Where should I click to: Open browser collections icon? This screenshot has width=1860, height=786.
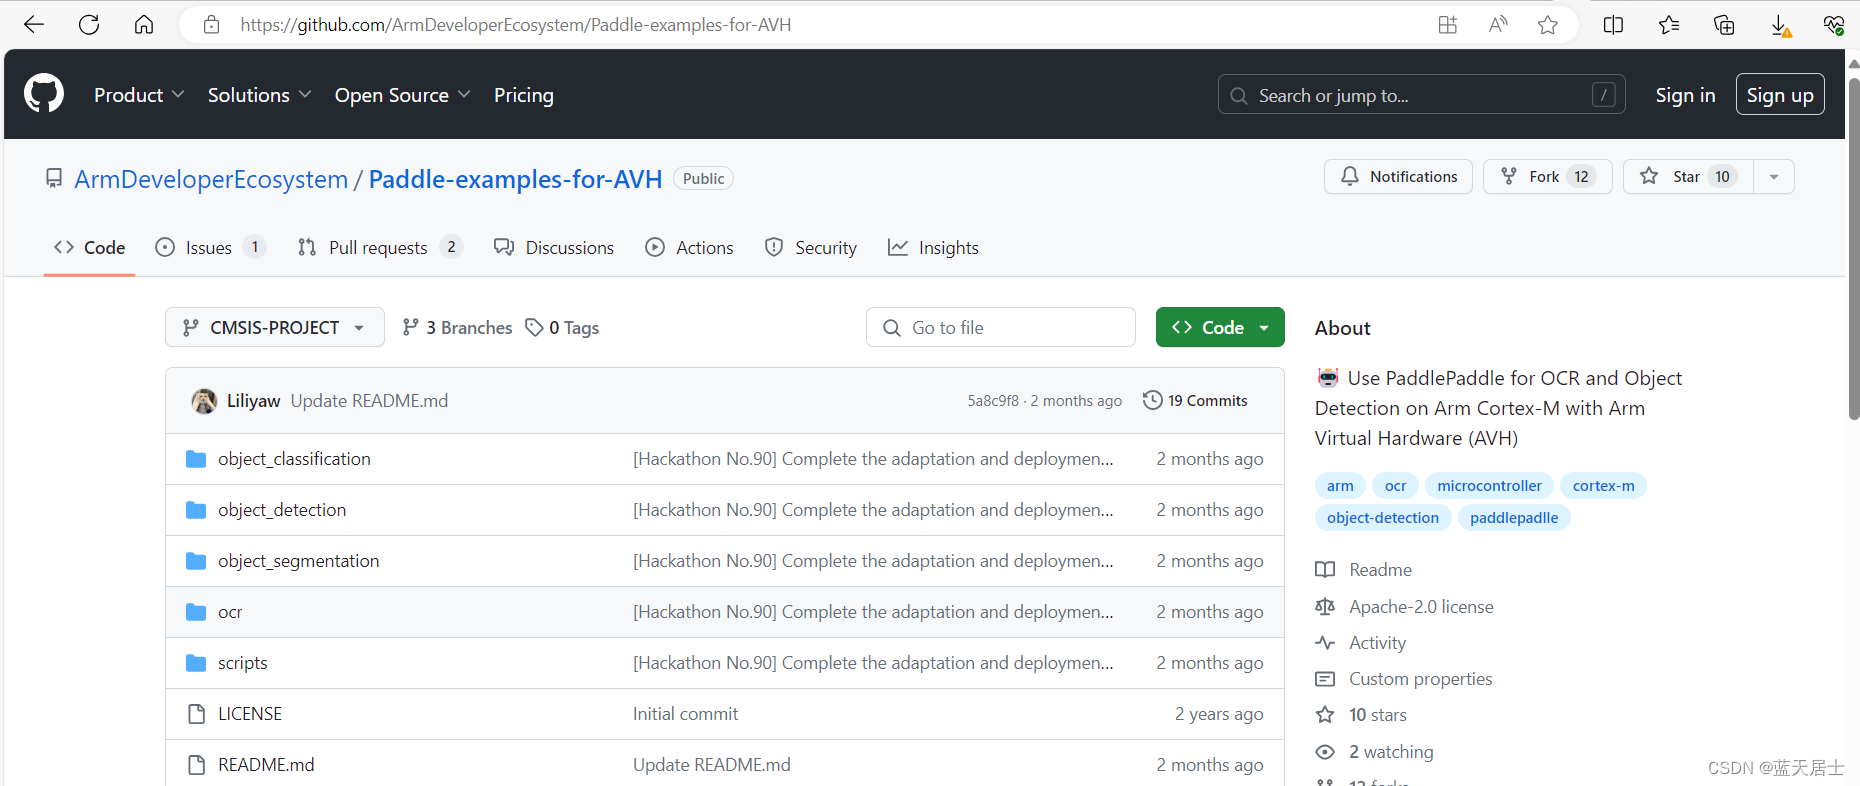pyautogui.click(x=1724, y=25)
